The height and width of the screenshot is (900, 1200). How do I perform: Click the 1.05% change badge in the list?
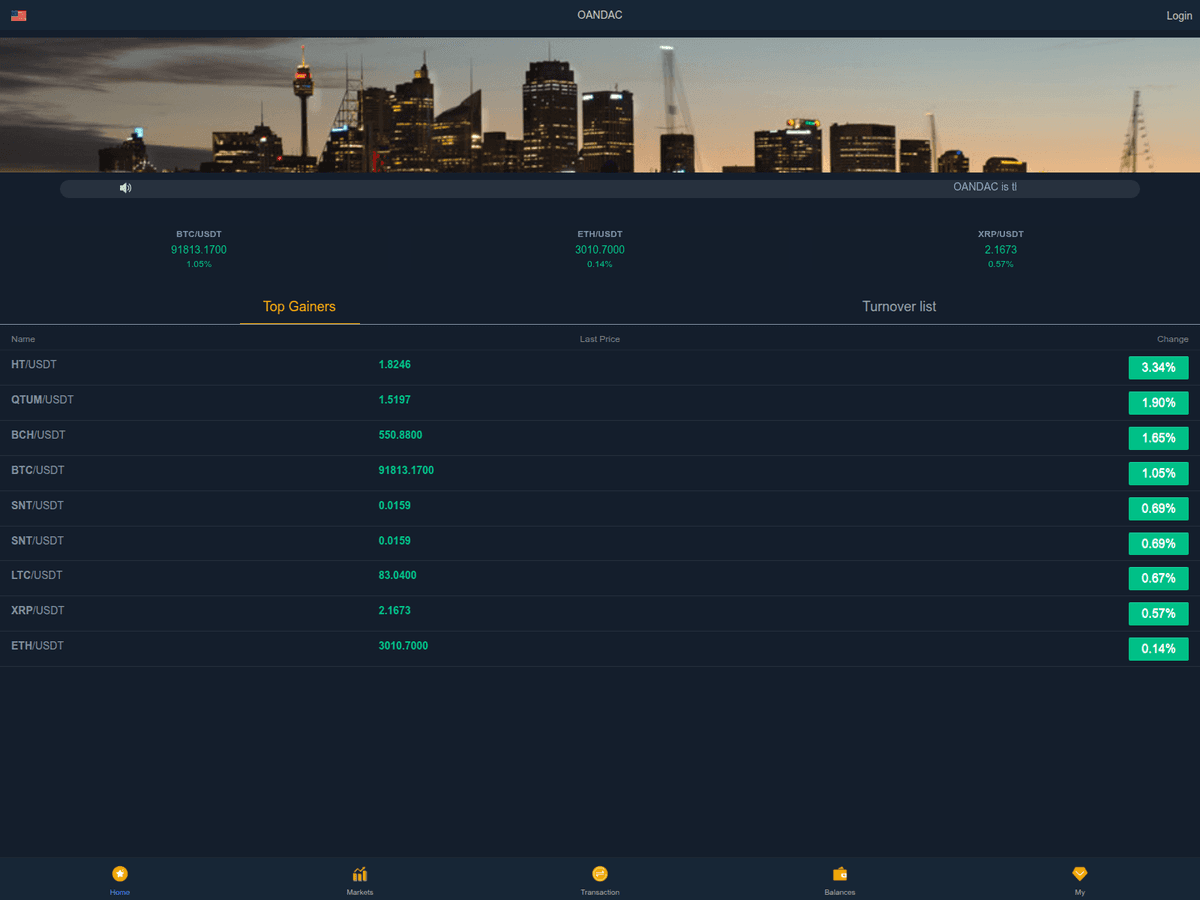tap(1159, 473)
